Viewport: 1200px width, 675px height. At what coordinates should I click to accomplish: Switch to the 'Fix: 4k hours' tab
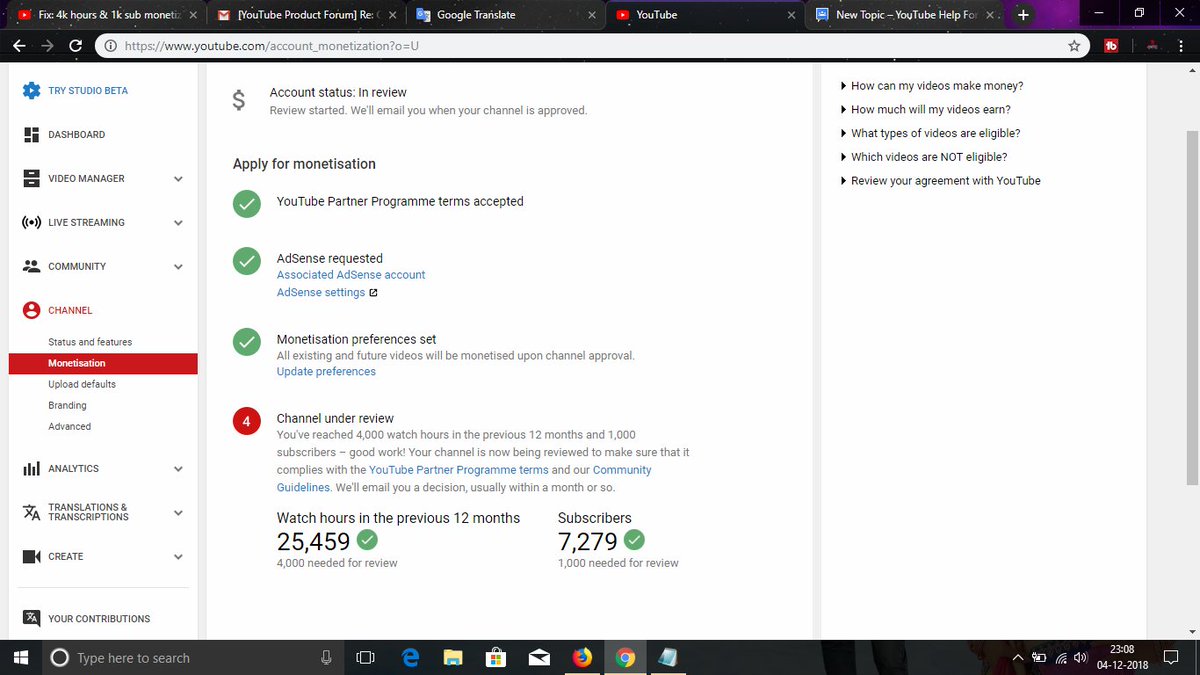[x=108, y=15]
